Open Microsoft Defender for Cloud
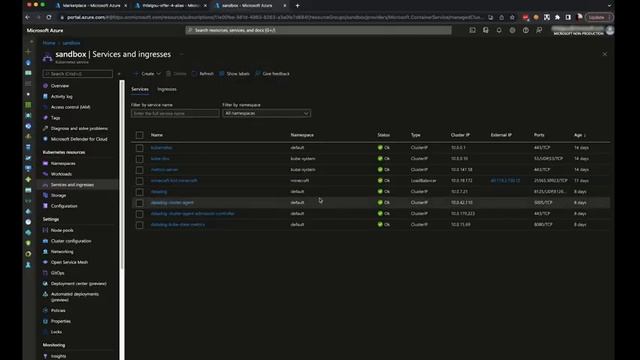 coord(79,139)
